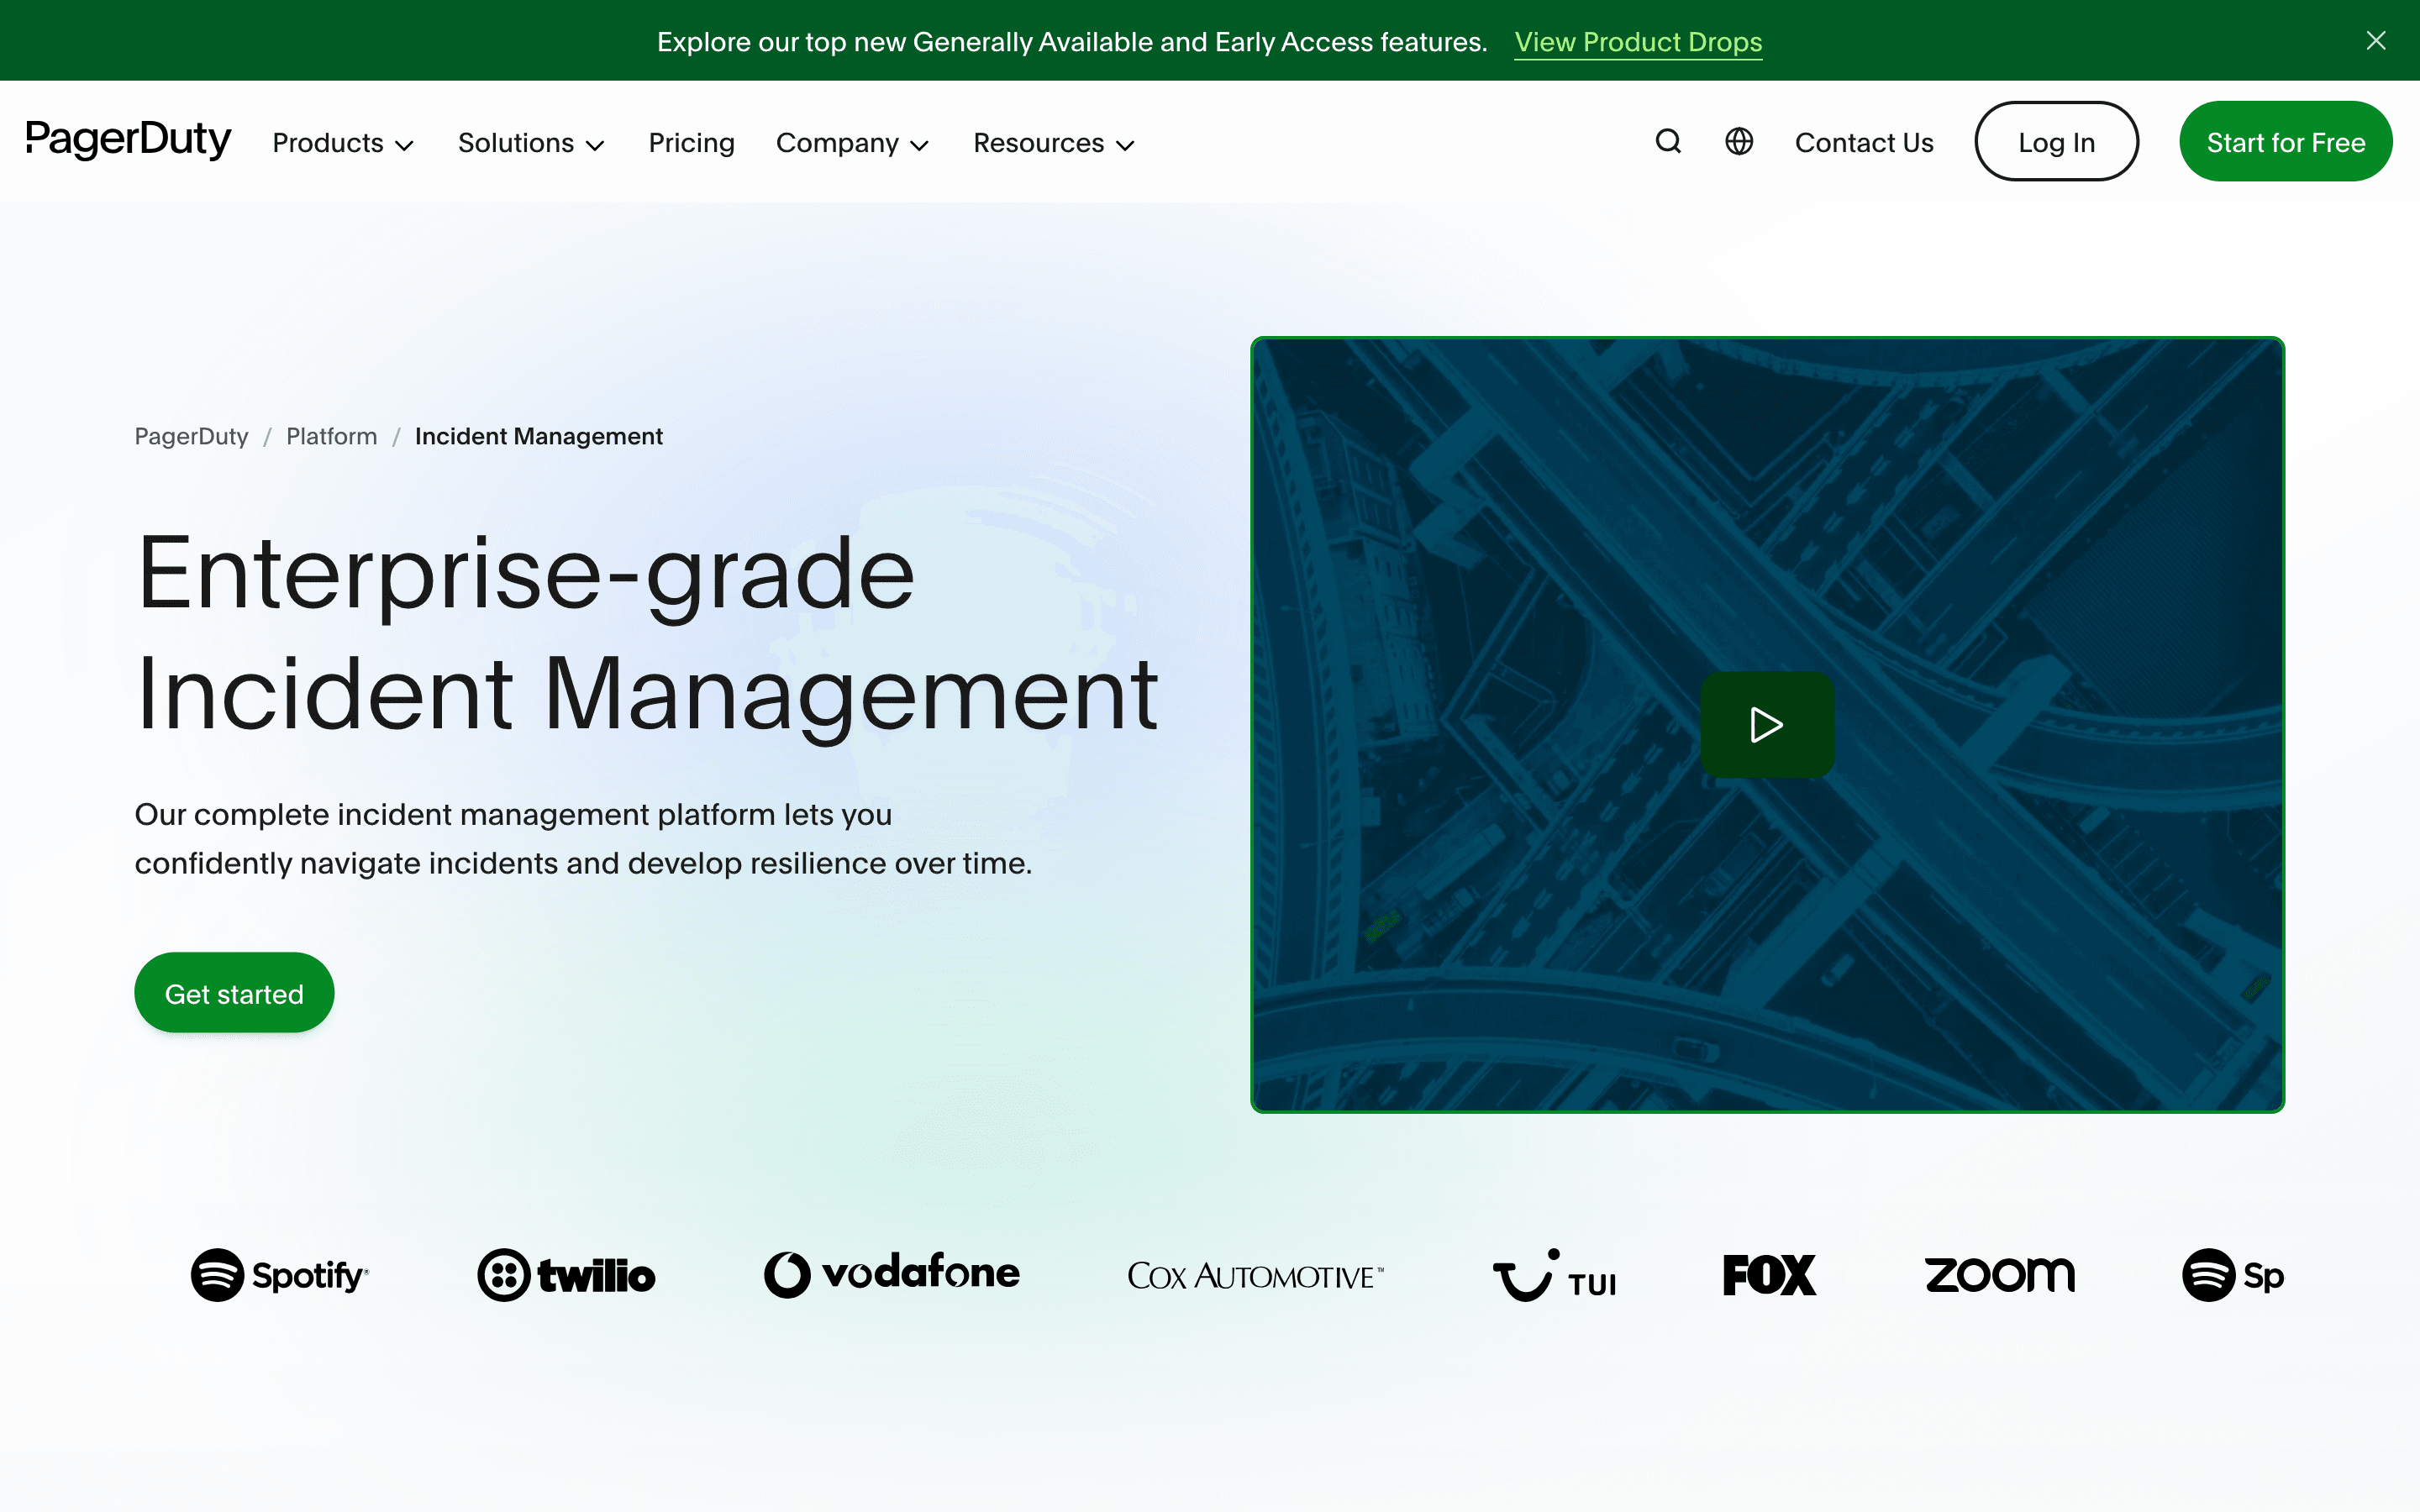This screenshot has width=2420, height=1512.
Task: Go to PagerDuty breadcrumb link
Action: click(x=191, y=436)
